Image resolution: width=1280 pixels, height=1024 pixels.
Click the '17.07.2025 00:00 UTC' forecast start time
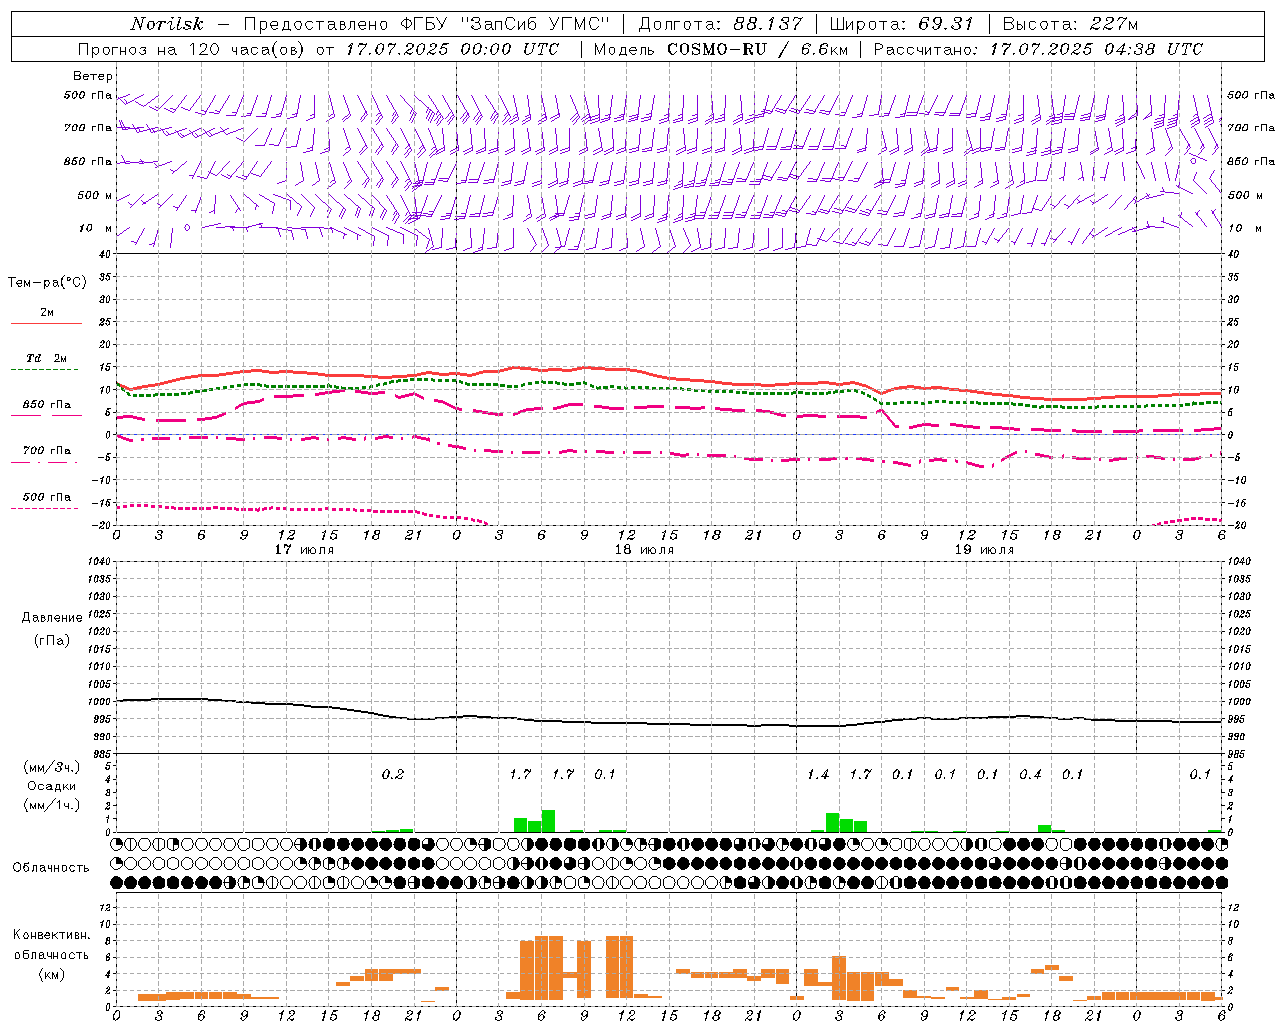tap(453, 49)
